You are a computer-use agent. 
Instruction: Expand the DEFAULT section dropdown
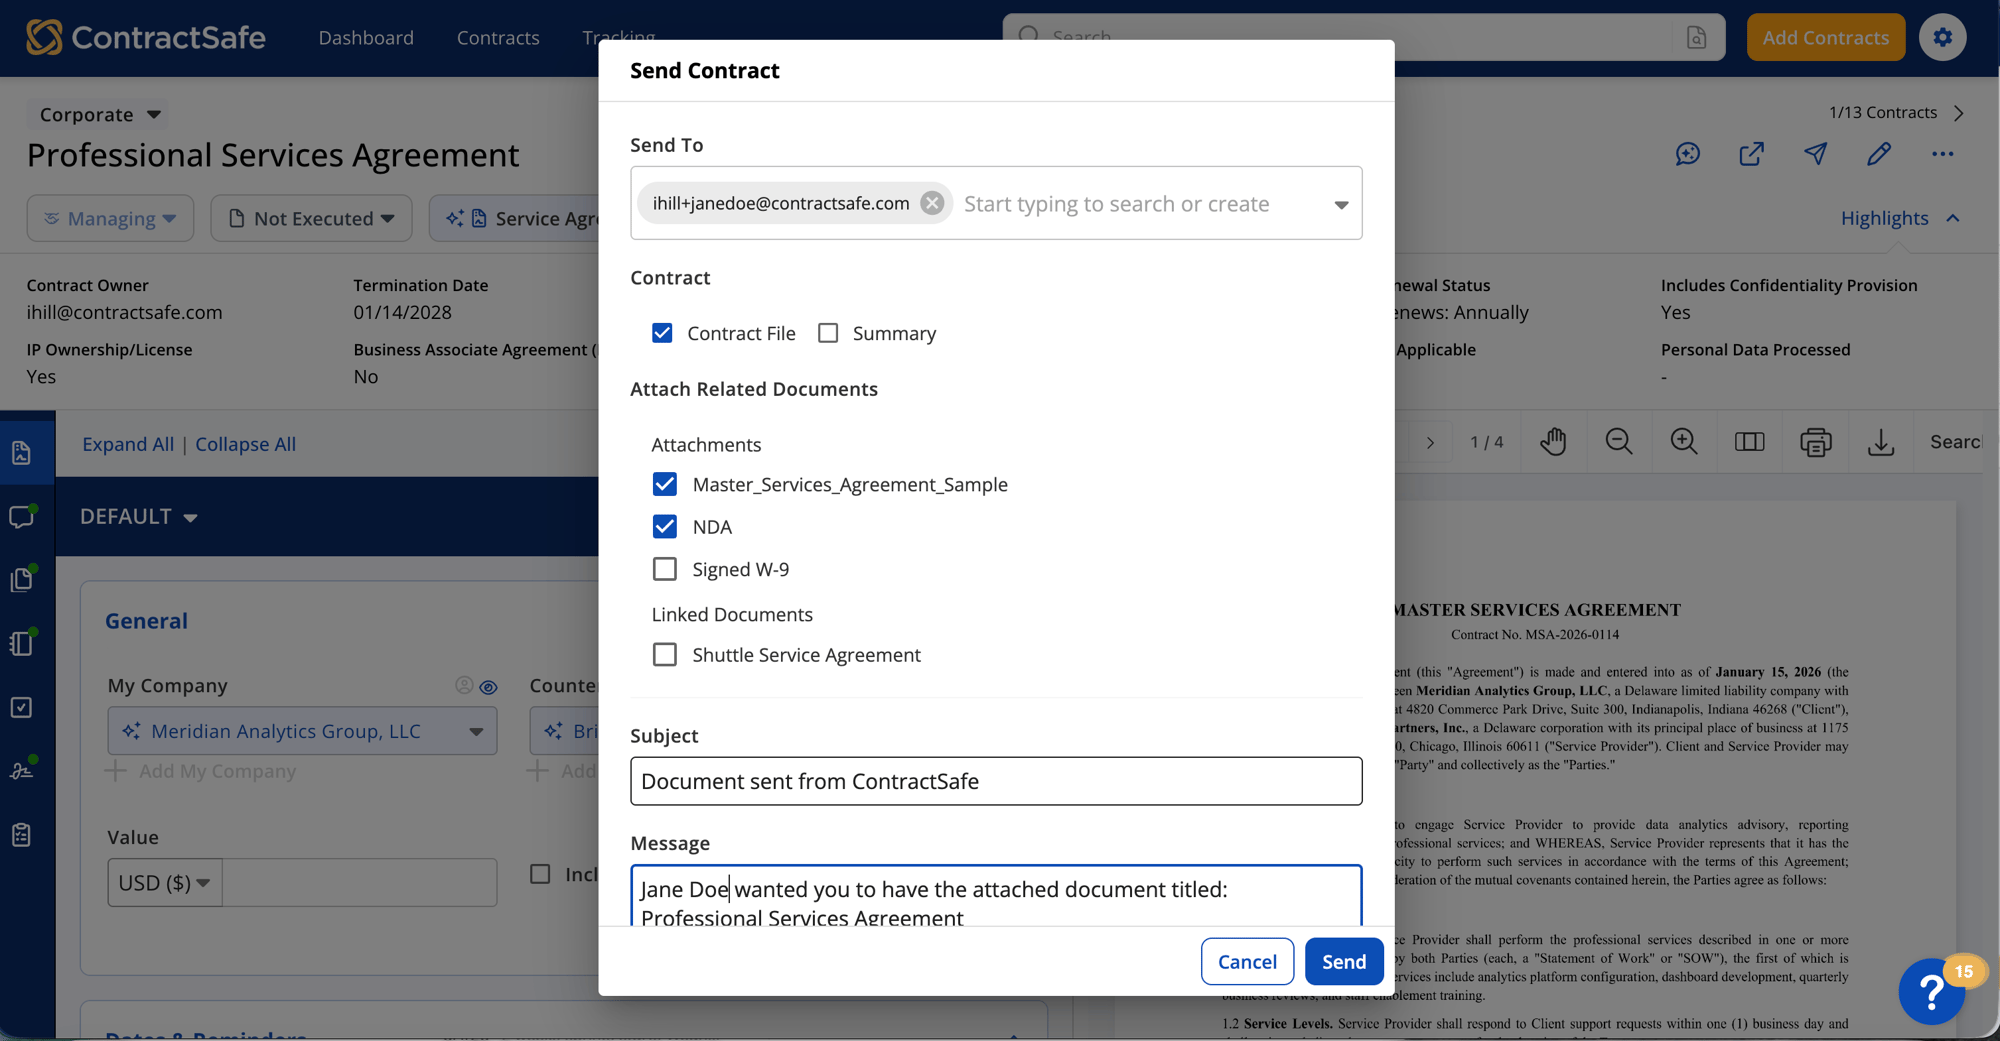tap(139, 516)
